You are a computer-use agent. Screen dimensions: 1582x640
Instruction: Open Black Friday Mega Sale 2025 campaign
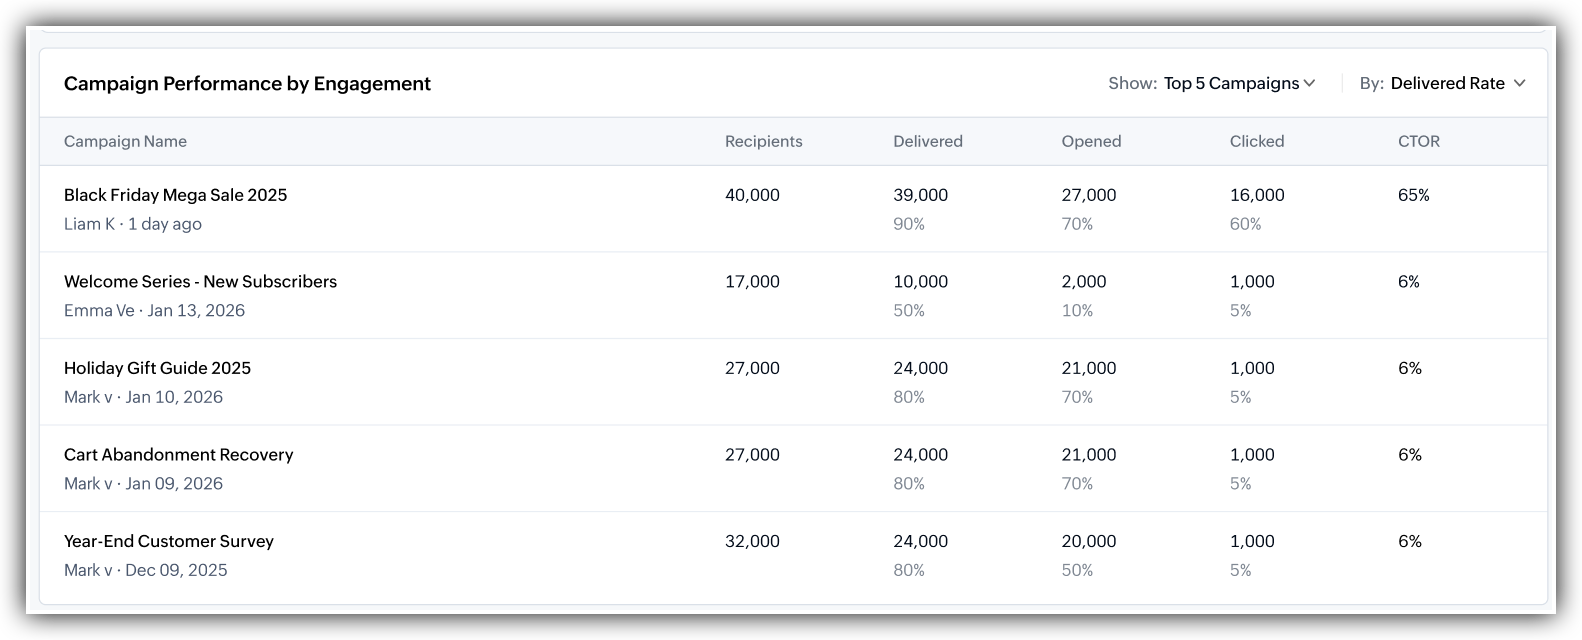[x=175, y=195]
